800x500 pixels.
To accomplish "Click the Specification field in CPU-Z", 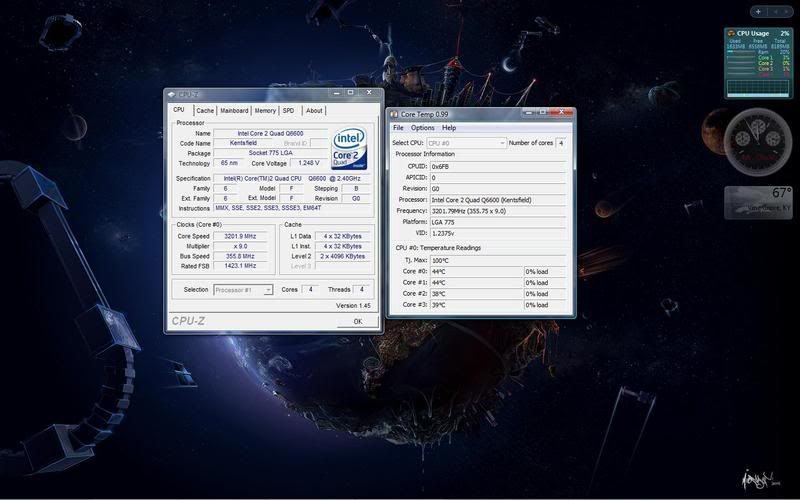I will point(292,179).
